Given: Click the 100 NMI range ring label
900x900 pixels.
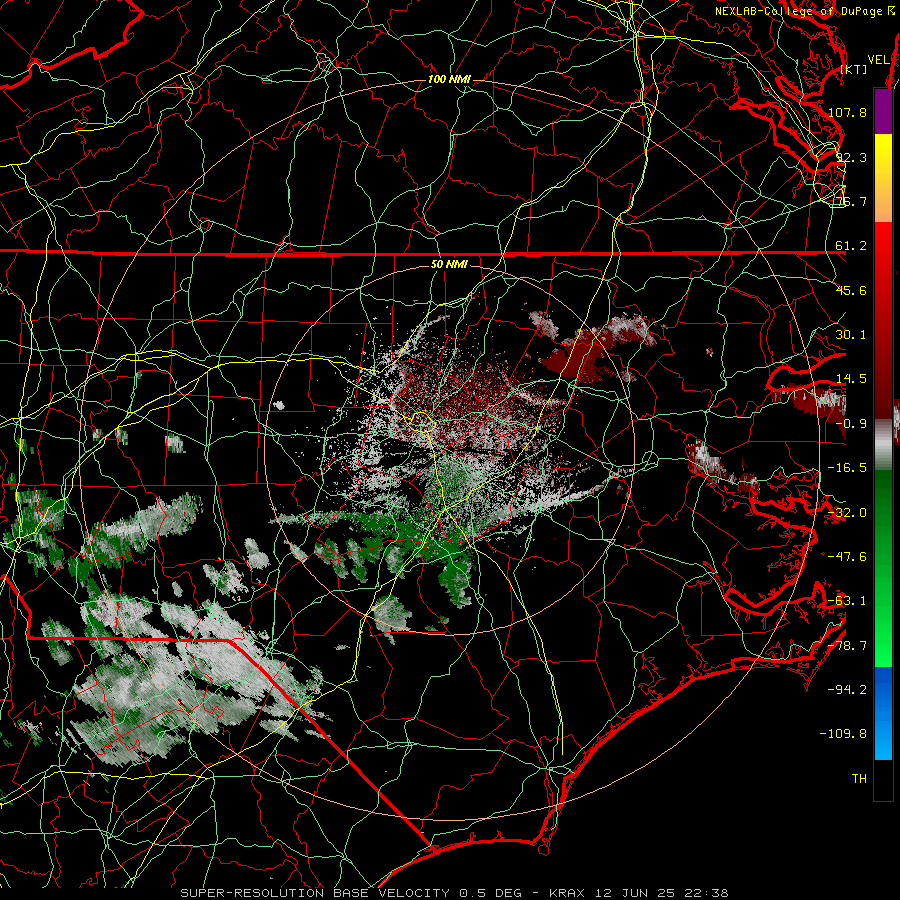Looking at the screenshot, I should (x=449, y=79).
